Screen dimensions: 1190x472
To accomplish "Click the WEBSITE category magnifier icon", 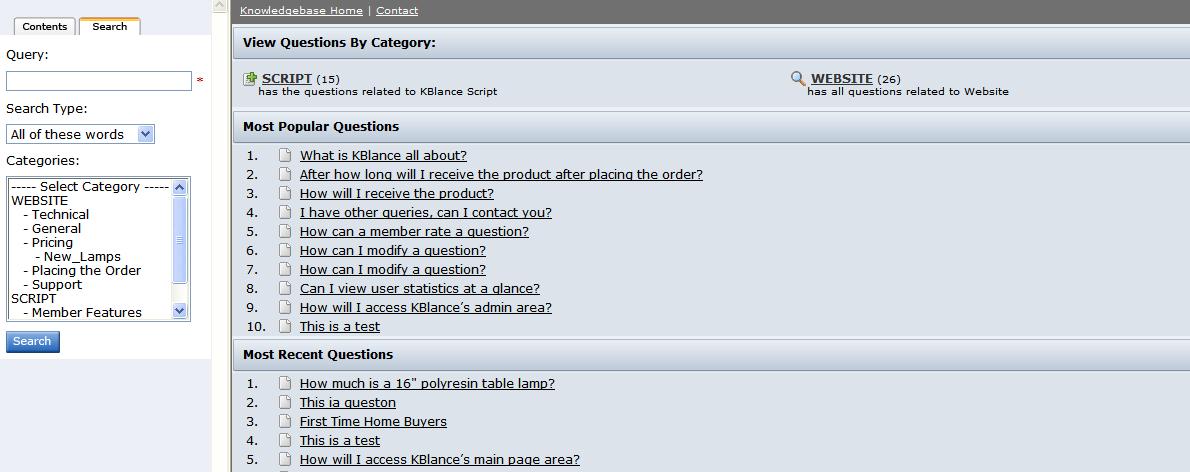I will coord(798,78).
